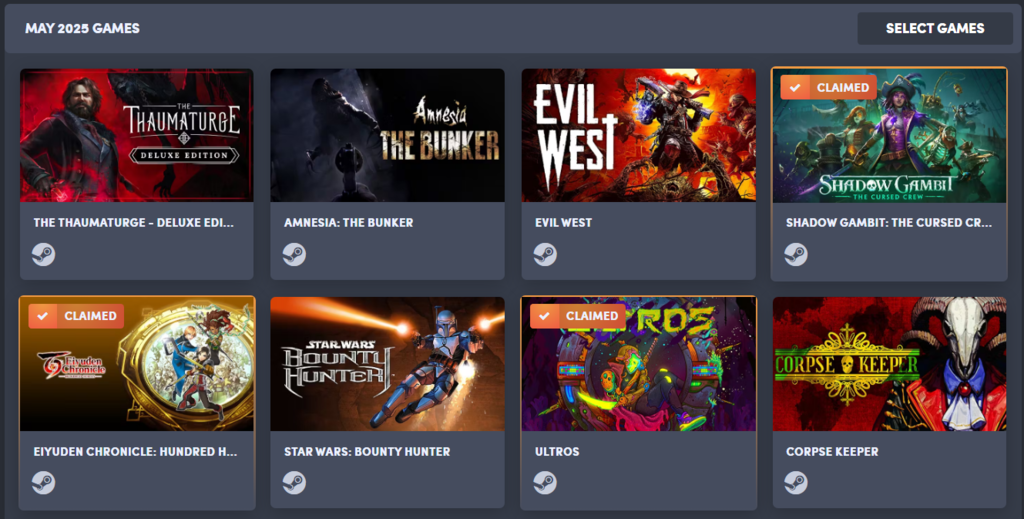
Task: Click Steam icon under Star Wars: Bounty Hunter
Action: click(295, 482)
